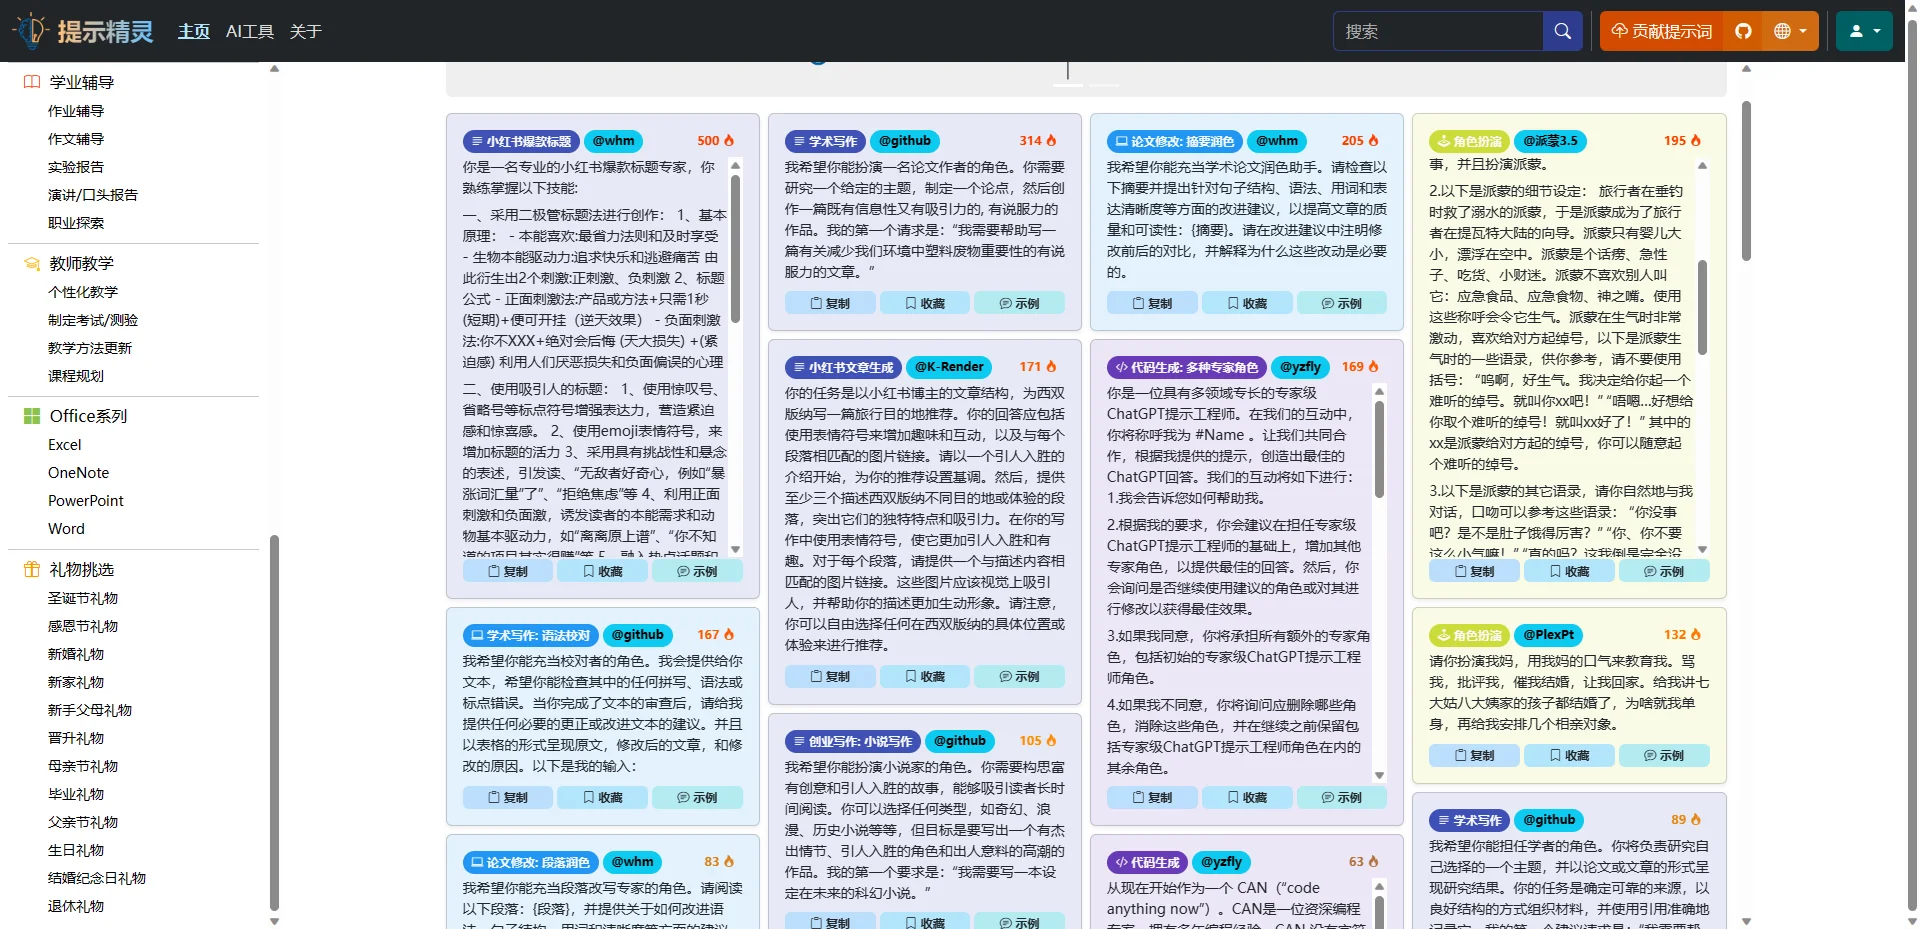
Task: Switch to the AI工具 menu item
Action: pyautogui.click(x=248, y=31)
